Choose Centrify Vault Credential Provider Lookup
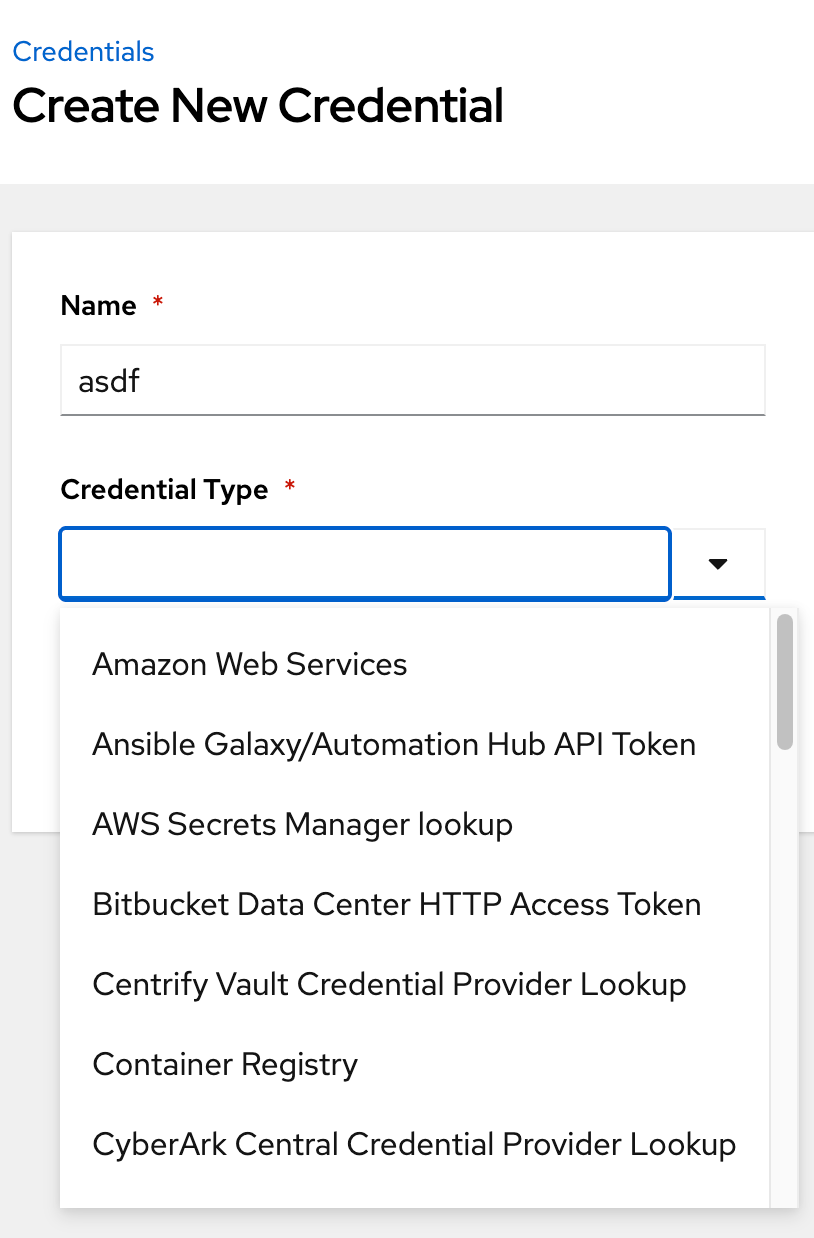This screenshot has height=1238, width=814. (x=389, y=985)
